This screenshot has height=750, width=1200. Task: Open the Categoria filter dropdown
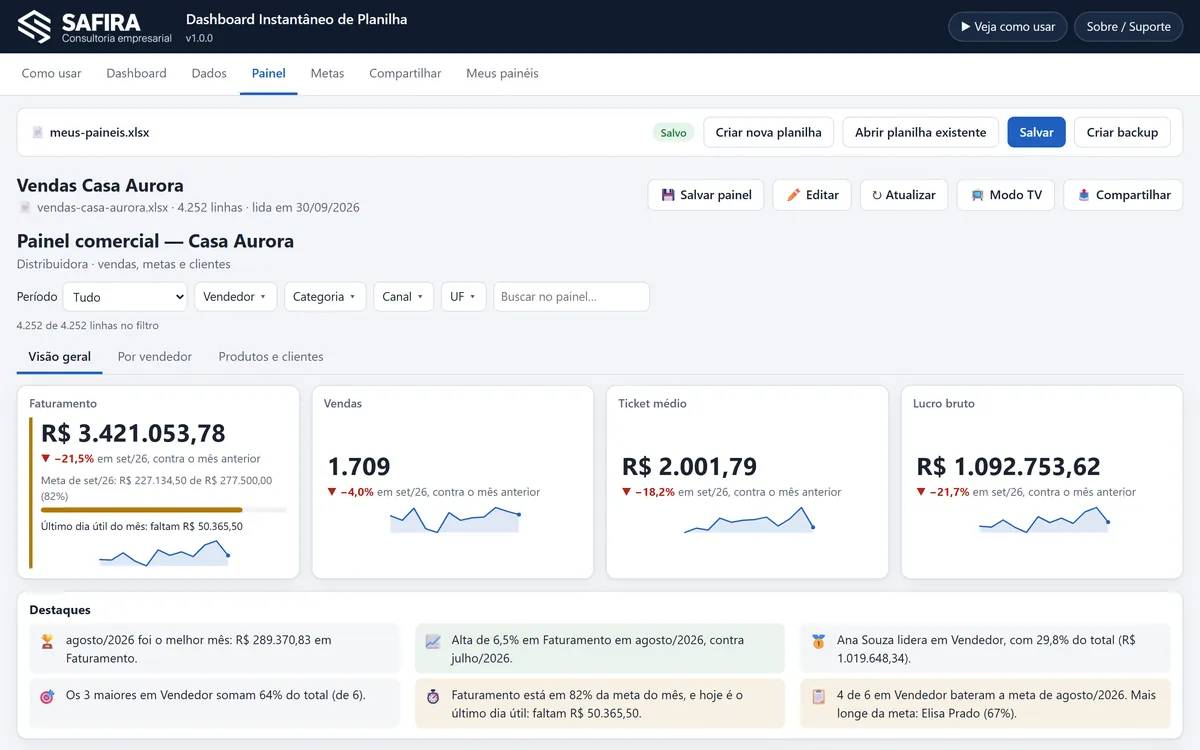[x=325, y=297]
